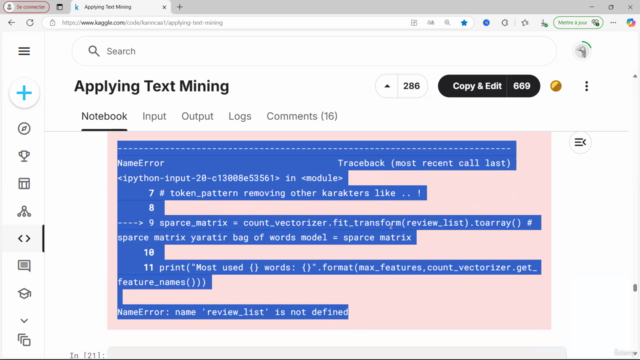Click the zoom magnifier icon in address bar
The width and height of the screenshot is (640, 360).
click(447, 23)
